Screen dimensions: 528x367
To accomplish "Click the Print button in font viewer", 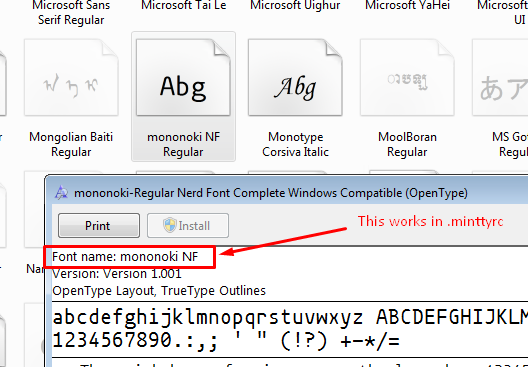I will coord(99,225).
